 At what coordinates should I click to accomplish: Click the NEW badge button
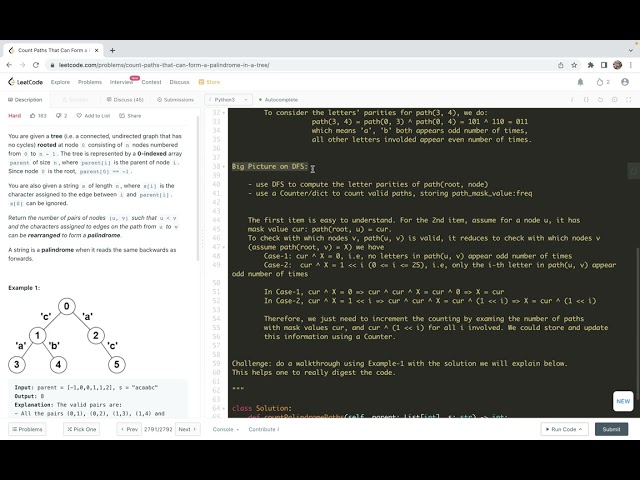(623, 401)
